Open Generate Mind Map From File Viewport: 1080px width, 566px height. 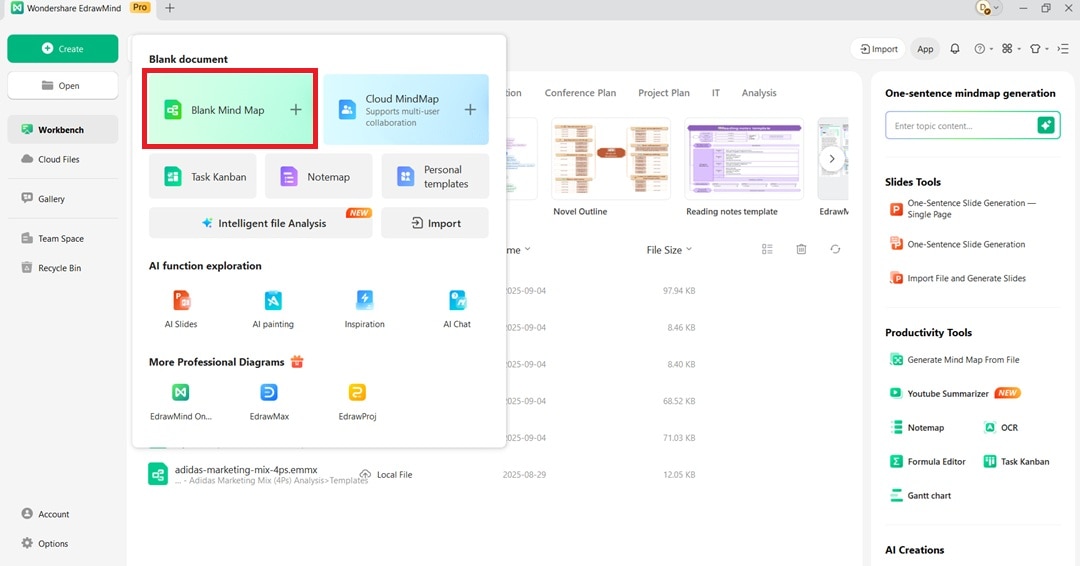pyautogui.click(x=955, y=359)
